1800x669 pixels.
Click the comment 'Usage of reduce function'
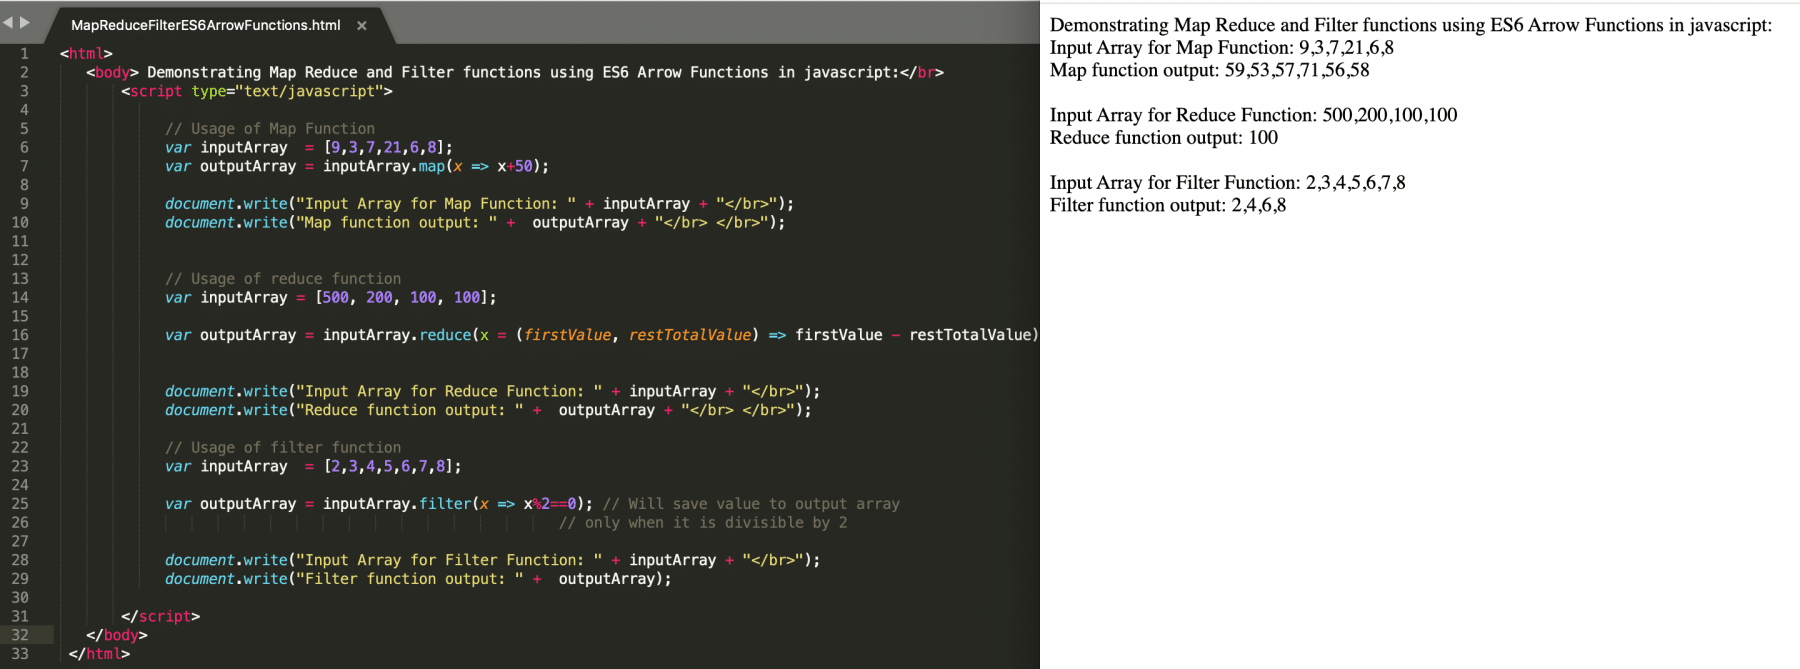point(283,279)
